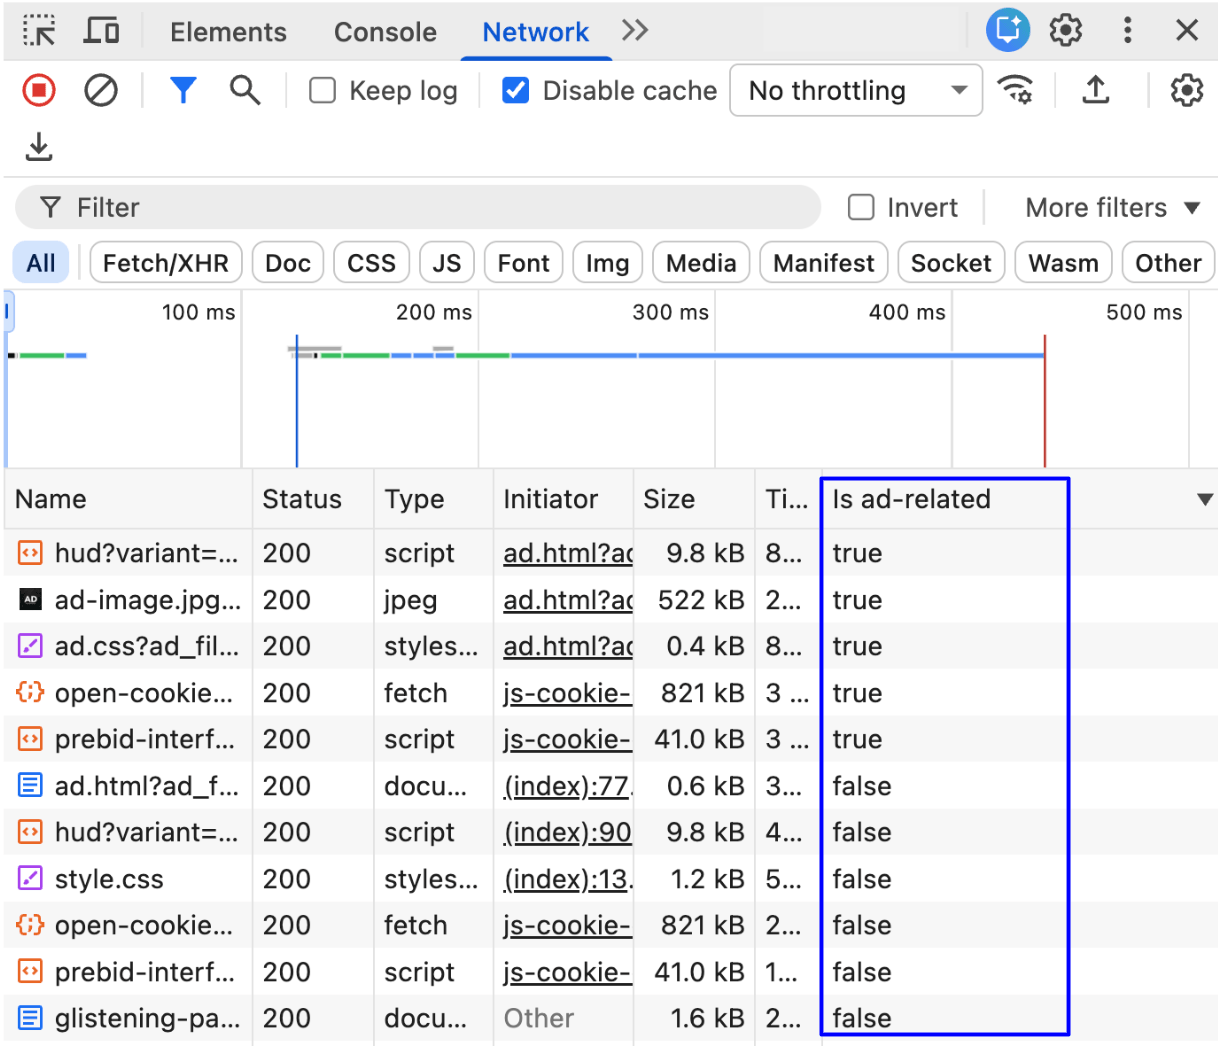Filter by Other type
Screen dimensions: 1218x1046
1168,263
